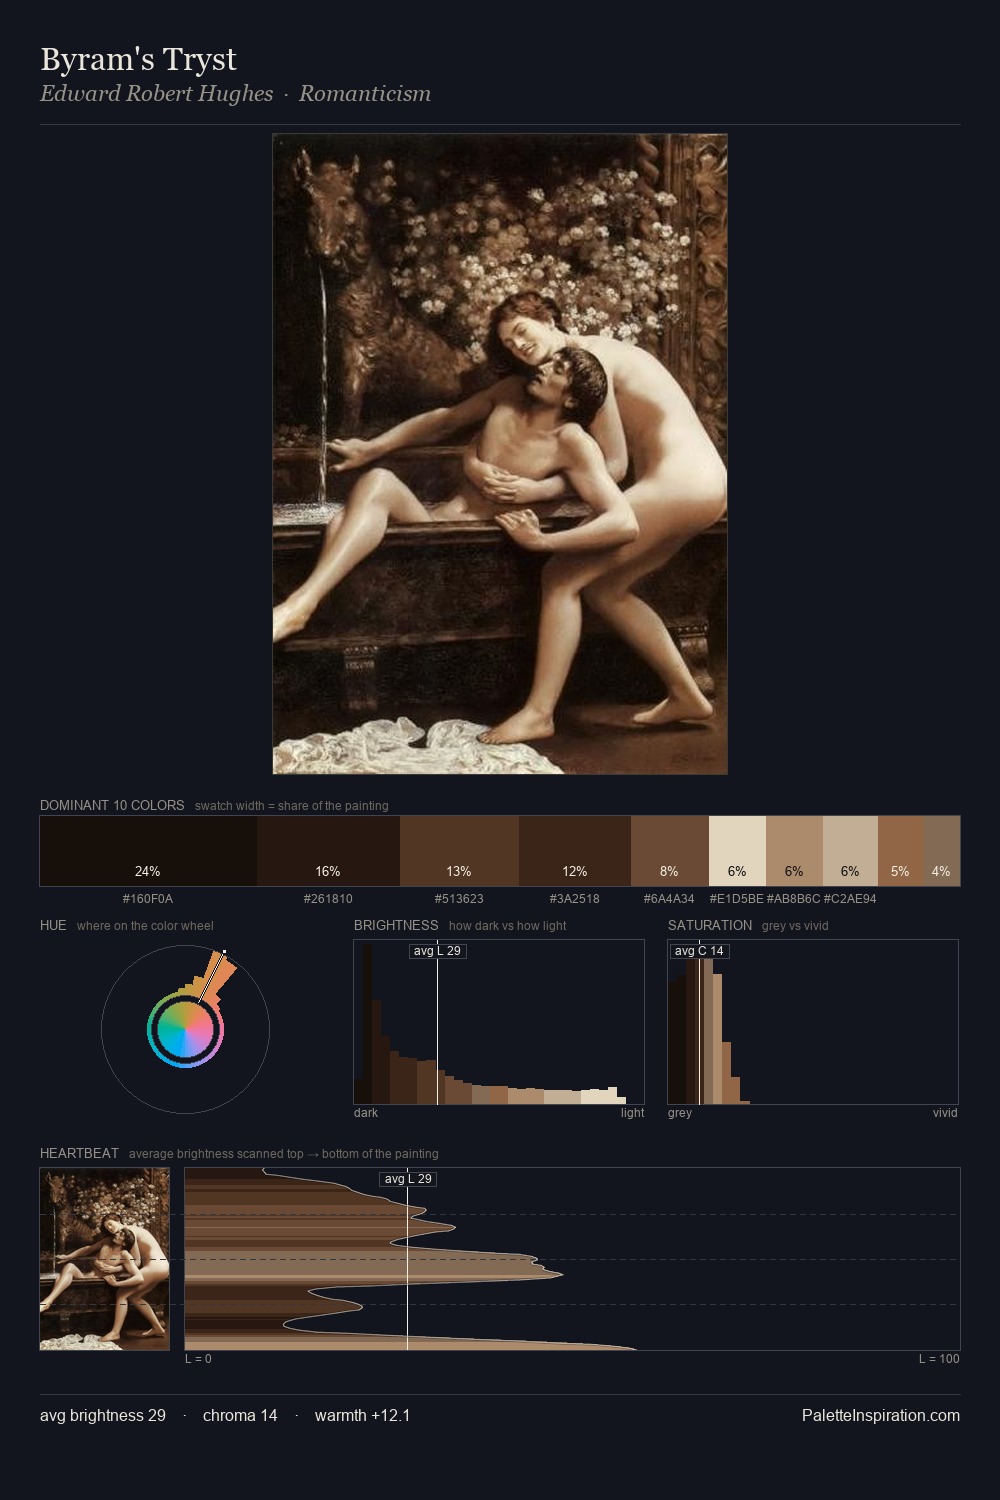1000x1500 pixels.
Task: Click the L = 100 axis label
Action: [939, 1359]
